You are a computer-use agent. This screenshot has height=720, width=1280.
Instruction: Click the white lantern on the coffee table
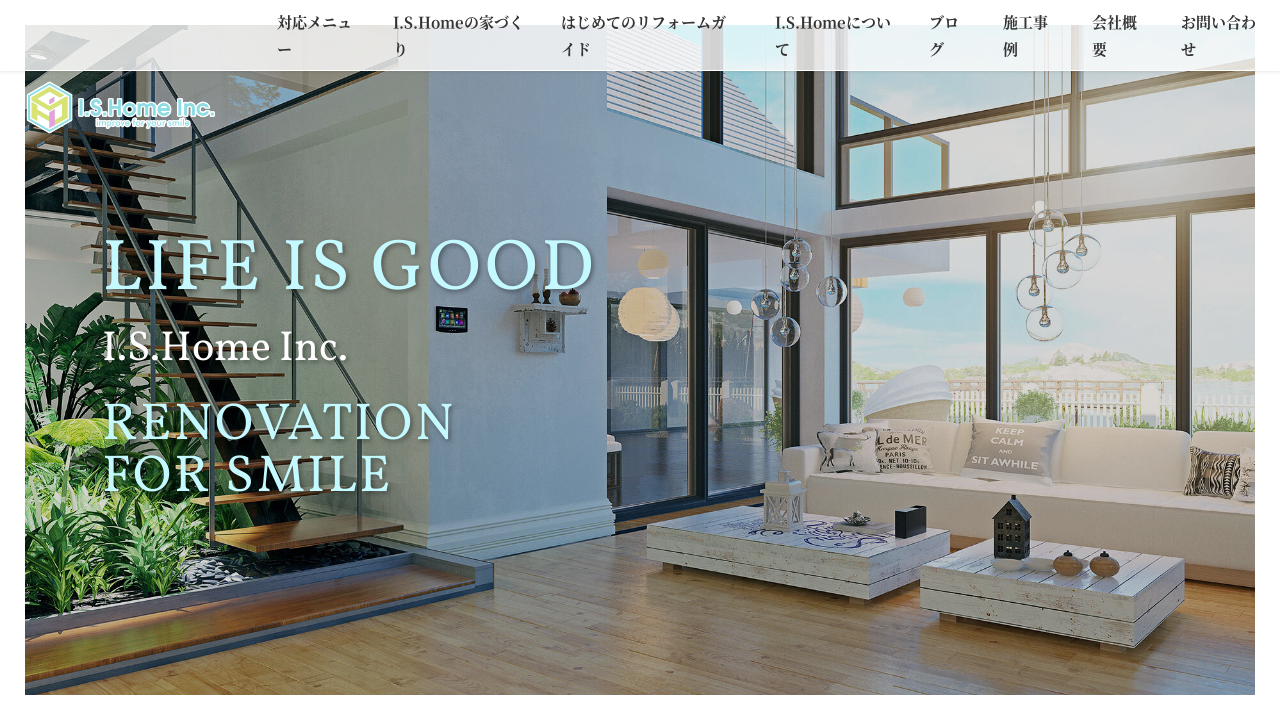[x=784, y=503]
